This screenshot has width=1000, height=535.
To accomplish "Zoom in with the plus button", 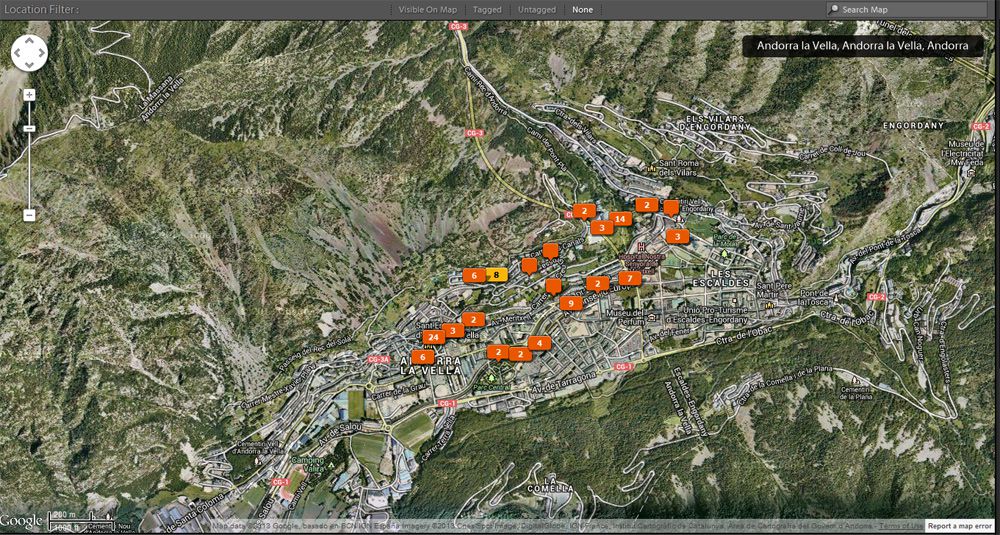I will tap(29, 95).
